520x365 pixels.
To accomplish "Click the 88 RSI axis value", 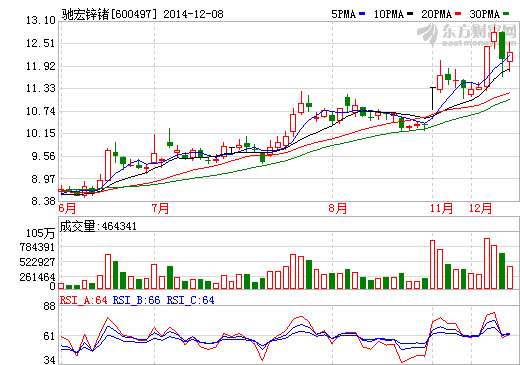I will point(49,307).
